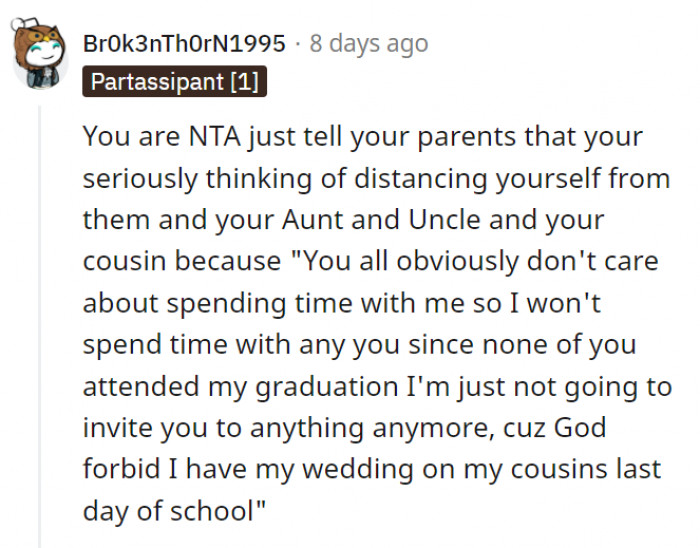Image resolution: width=700 pixels, height=548 pixels.
Task: Click the "8 days ago" timestamp
Action: [x=368, y=44]
